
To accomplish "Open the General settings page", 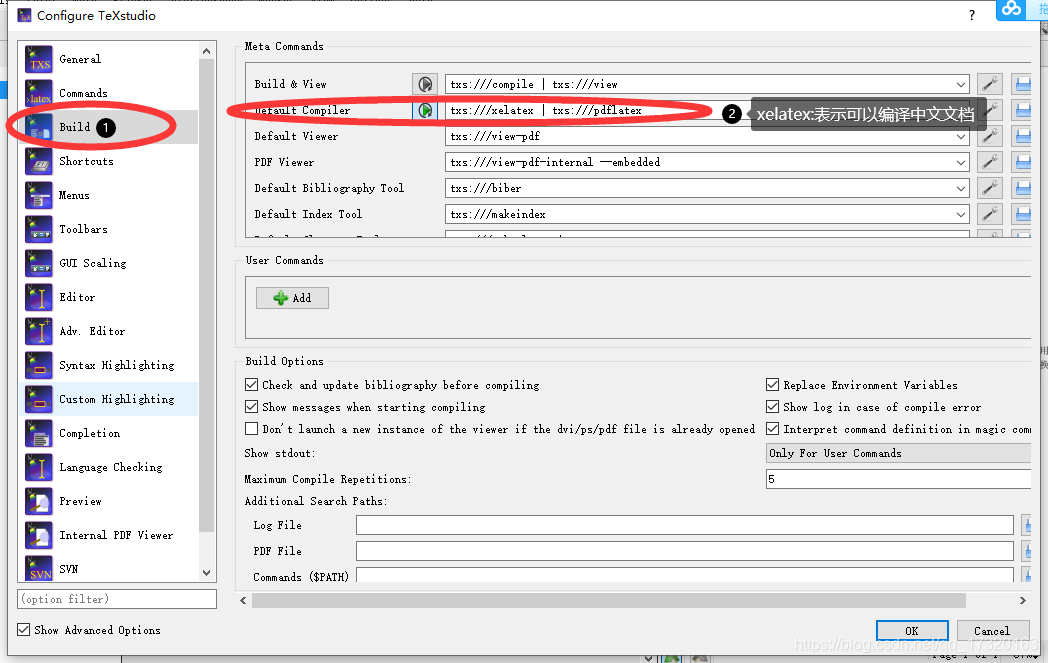I will 110,59.
